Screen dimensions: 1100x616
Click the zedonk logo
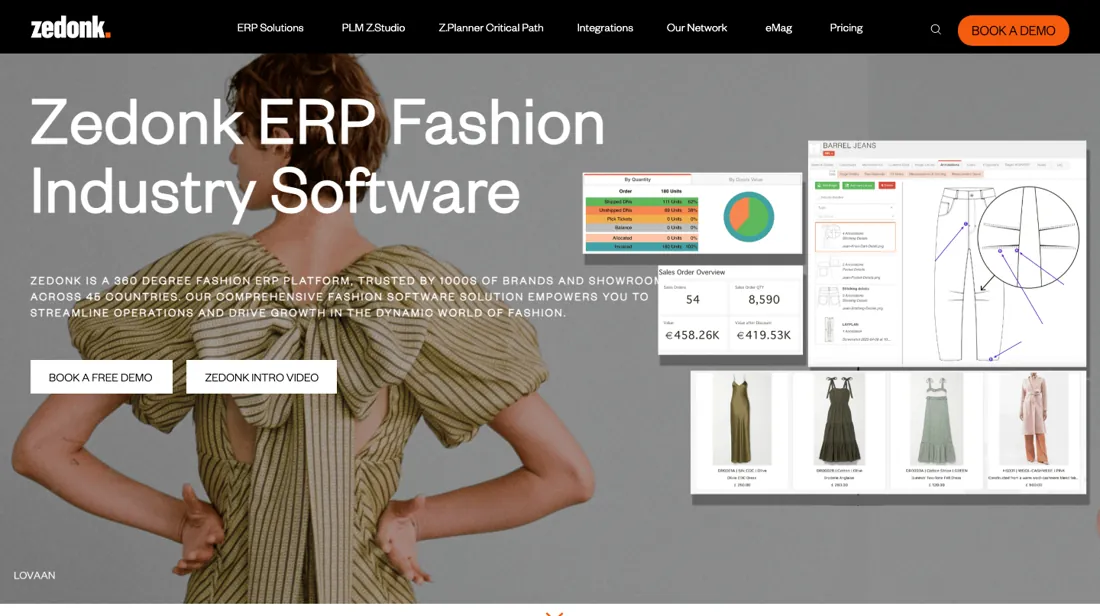70,27
